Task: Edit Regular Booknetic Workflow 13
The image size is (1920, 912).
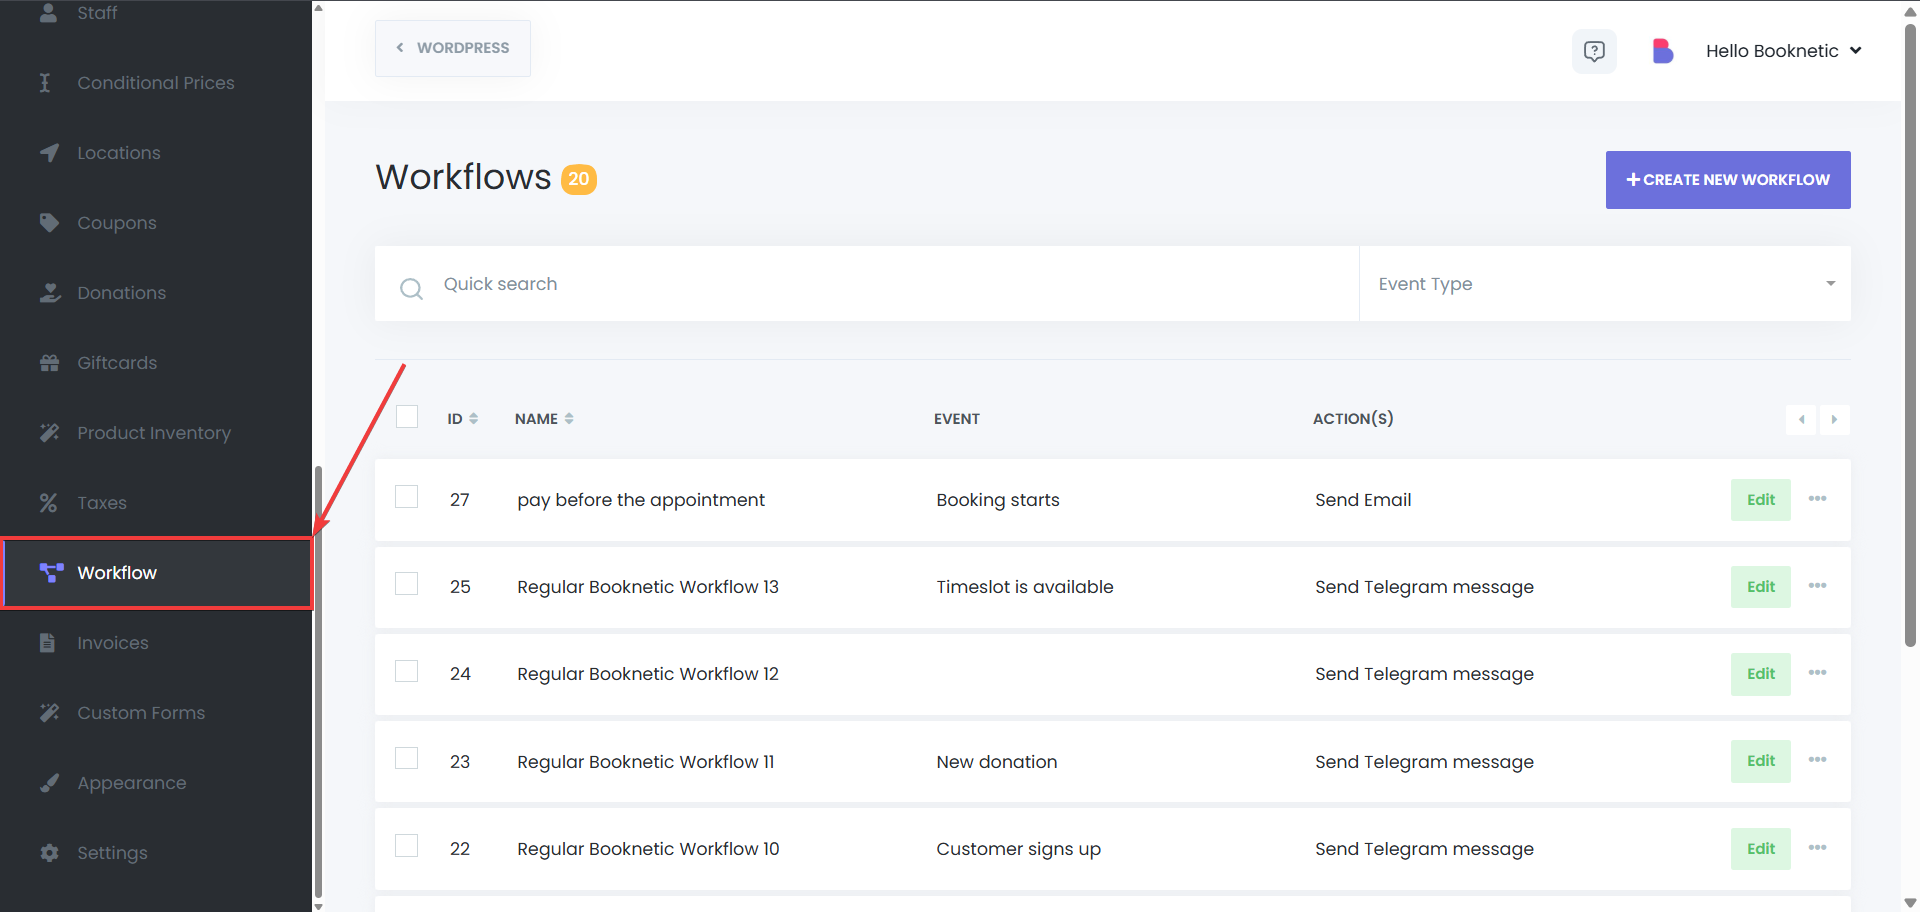Action: coord(1761,587)
